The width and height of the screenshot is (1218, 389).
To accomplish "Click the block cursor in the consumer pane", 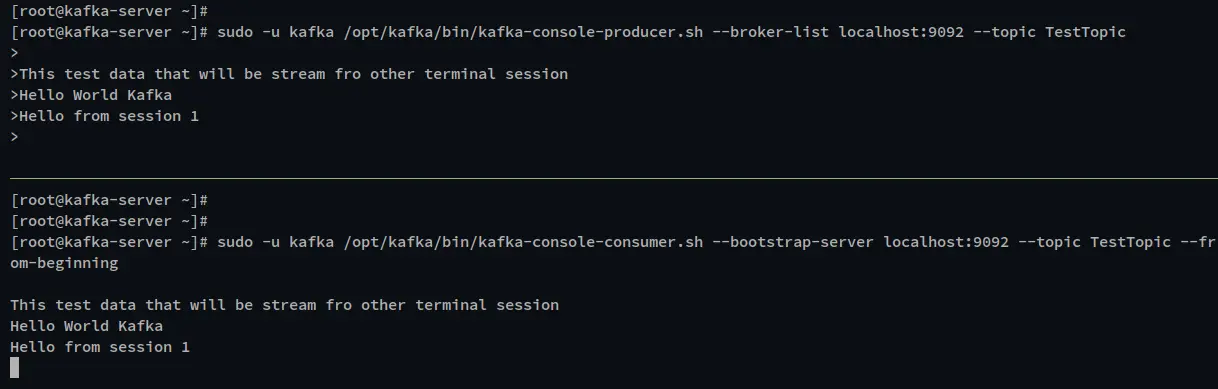I will [15, 367].
